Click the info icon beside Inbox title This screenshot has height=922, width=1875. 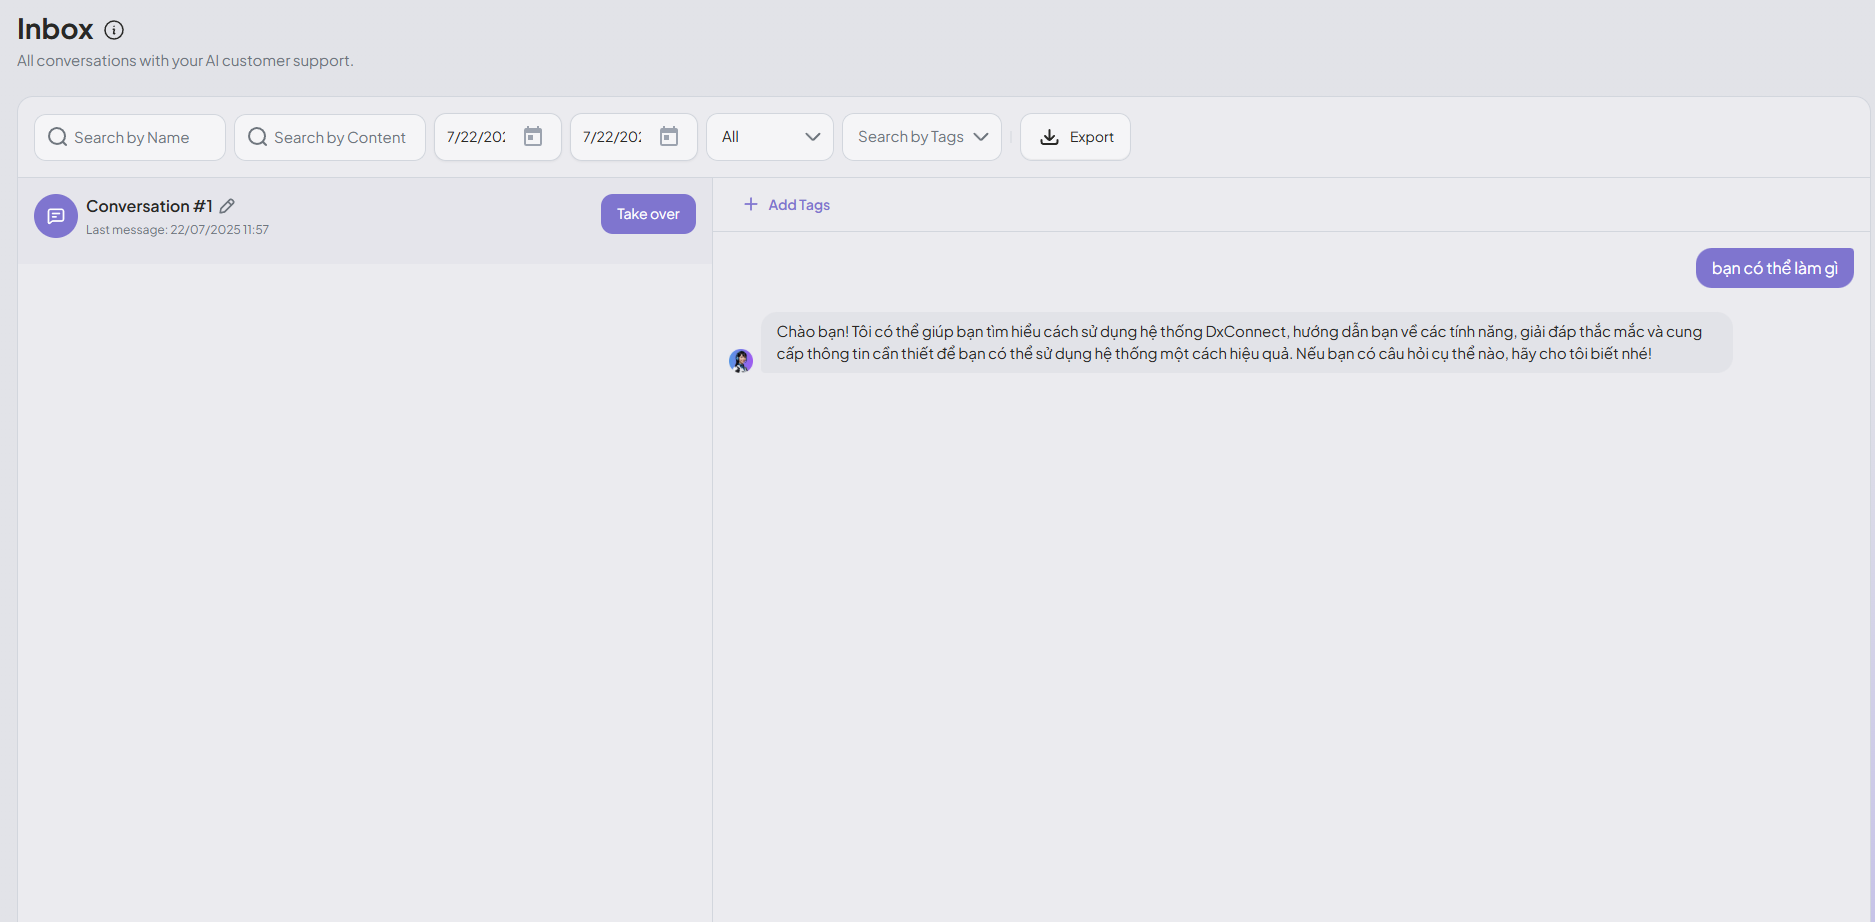coord(114,30)
